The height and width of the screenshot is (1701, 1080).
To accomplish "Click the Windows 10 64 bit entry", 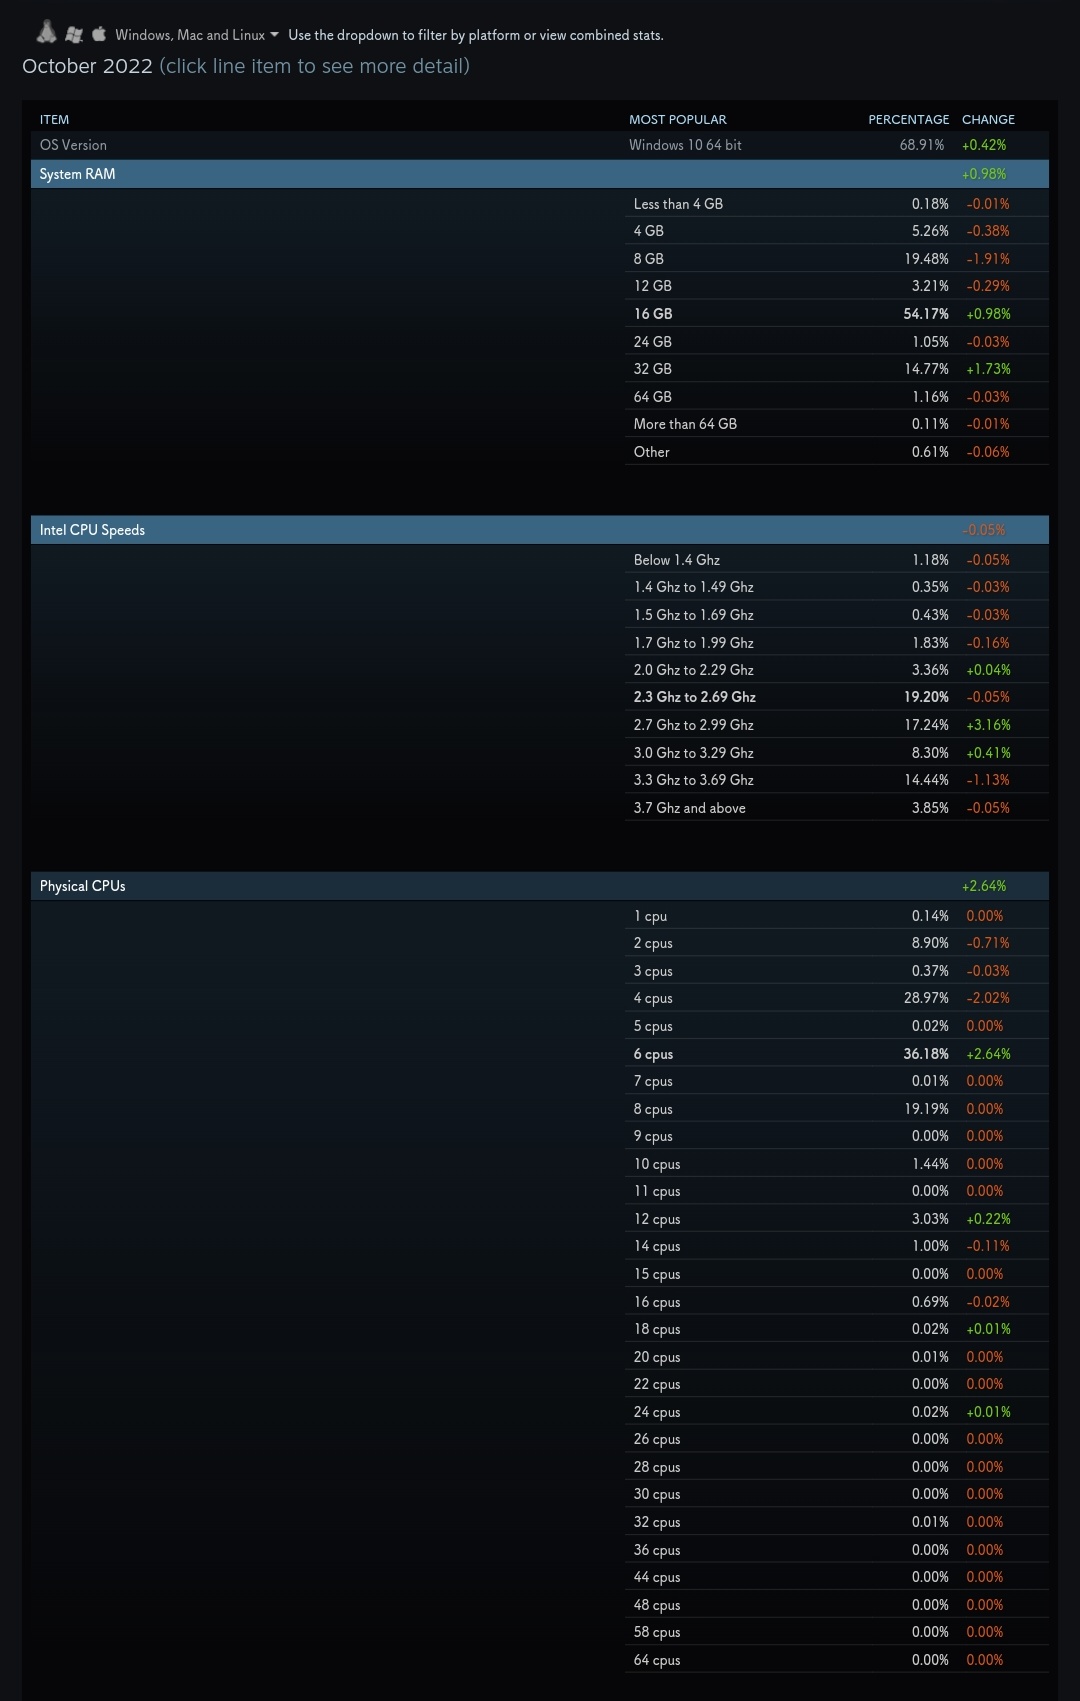I will point(685,145).
